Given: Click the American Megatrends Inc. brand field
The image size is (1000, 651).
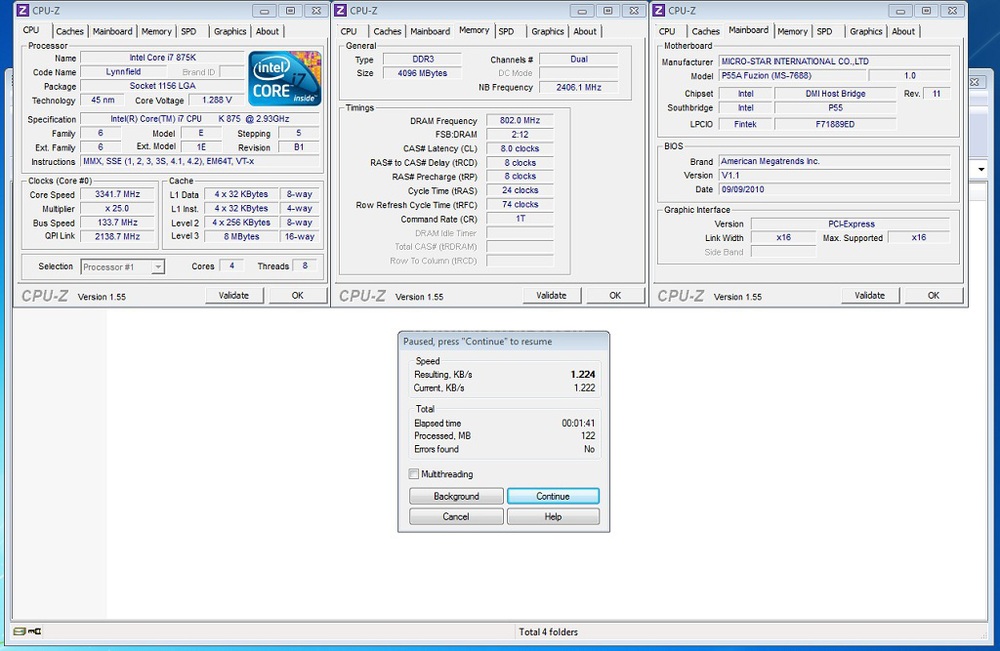Looking at the screenshot, I should (834, 161).
